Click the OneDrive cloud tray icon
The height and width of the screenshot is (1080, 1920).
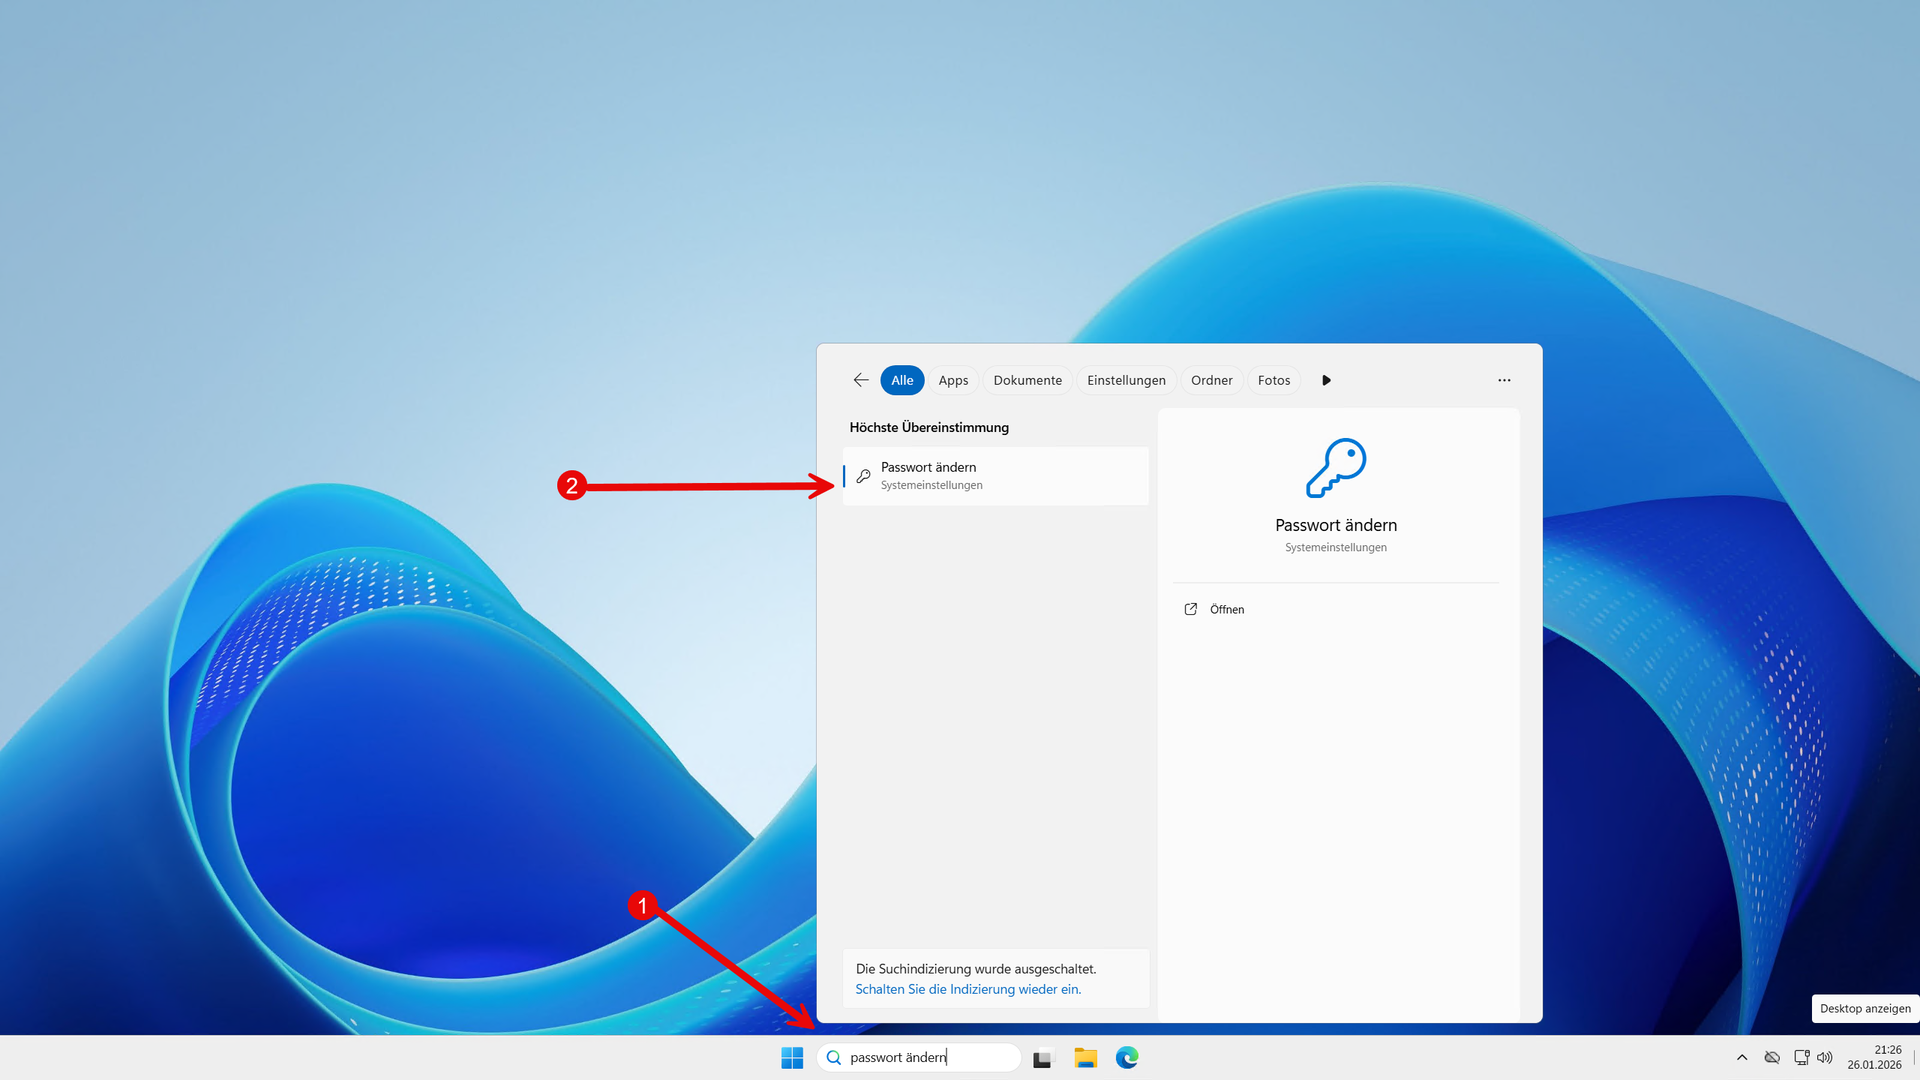[1772, 1057]
